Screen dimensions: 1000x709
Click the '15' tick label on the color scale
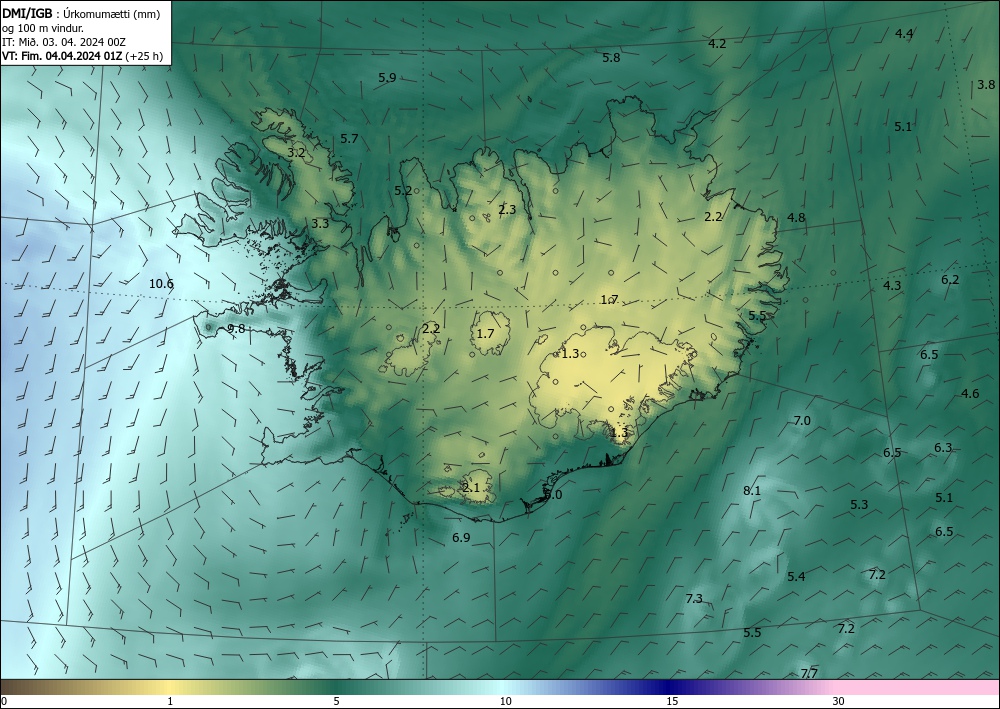672,702
